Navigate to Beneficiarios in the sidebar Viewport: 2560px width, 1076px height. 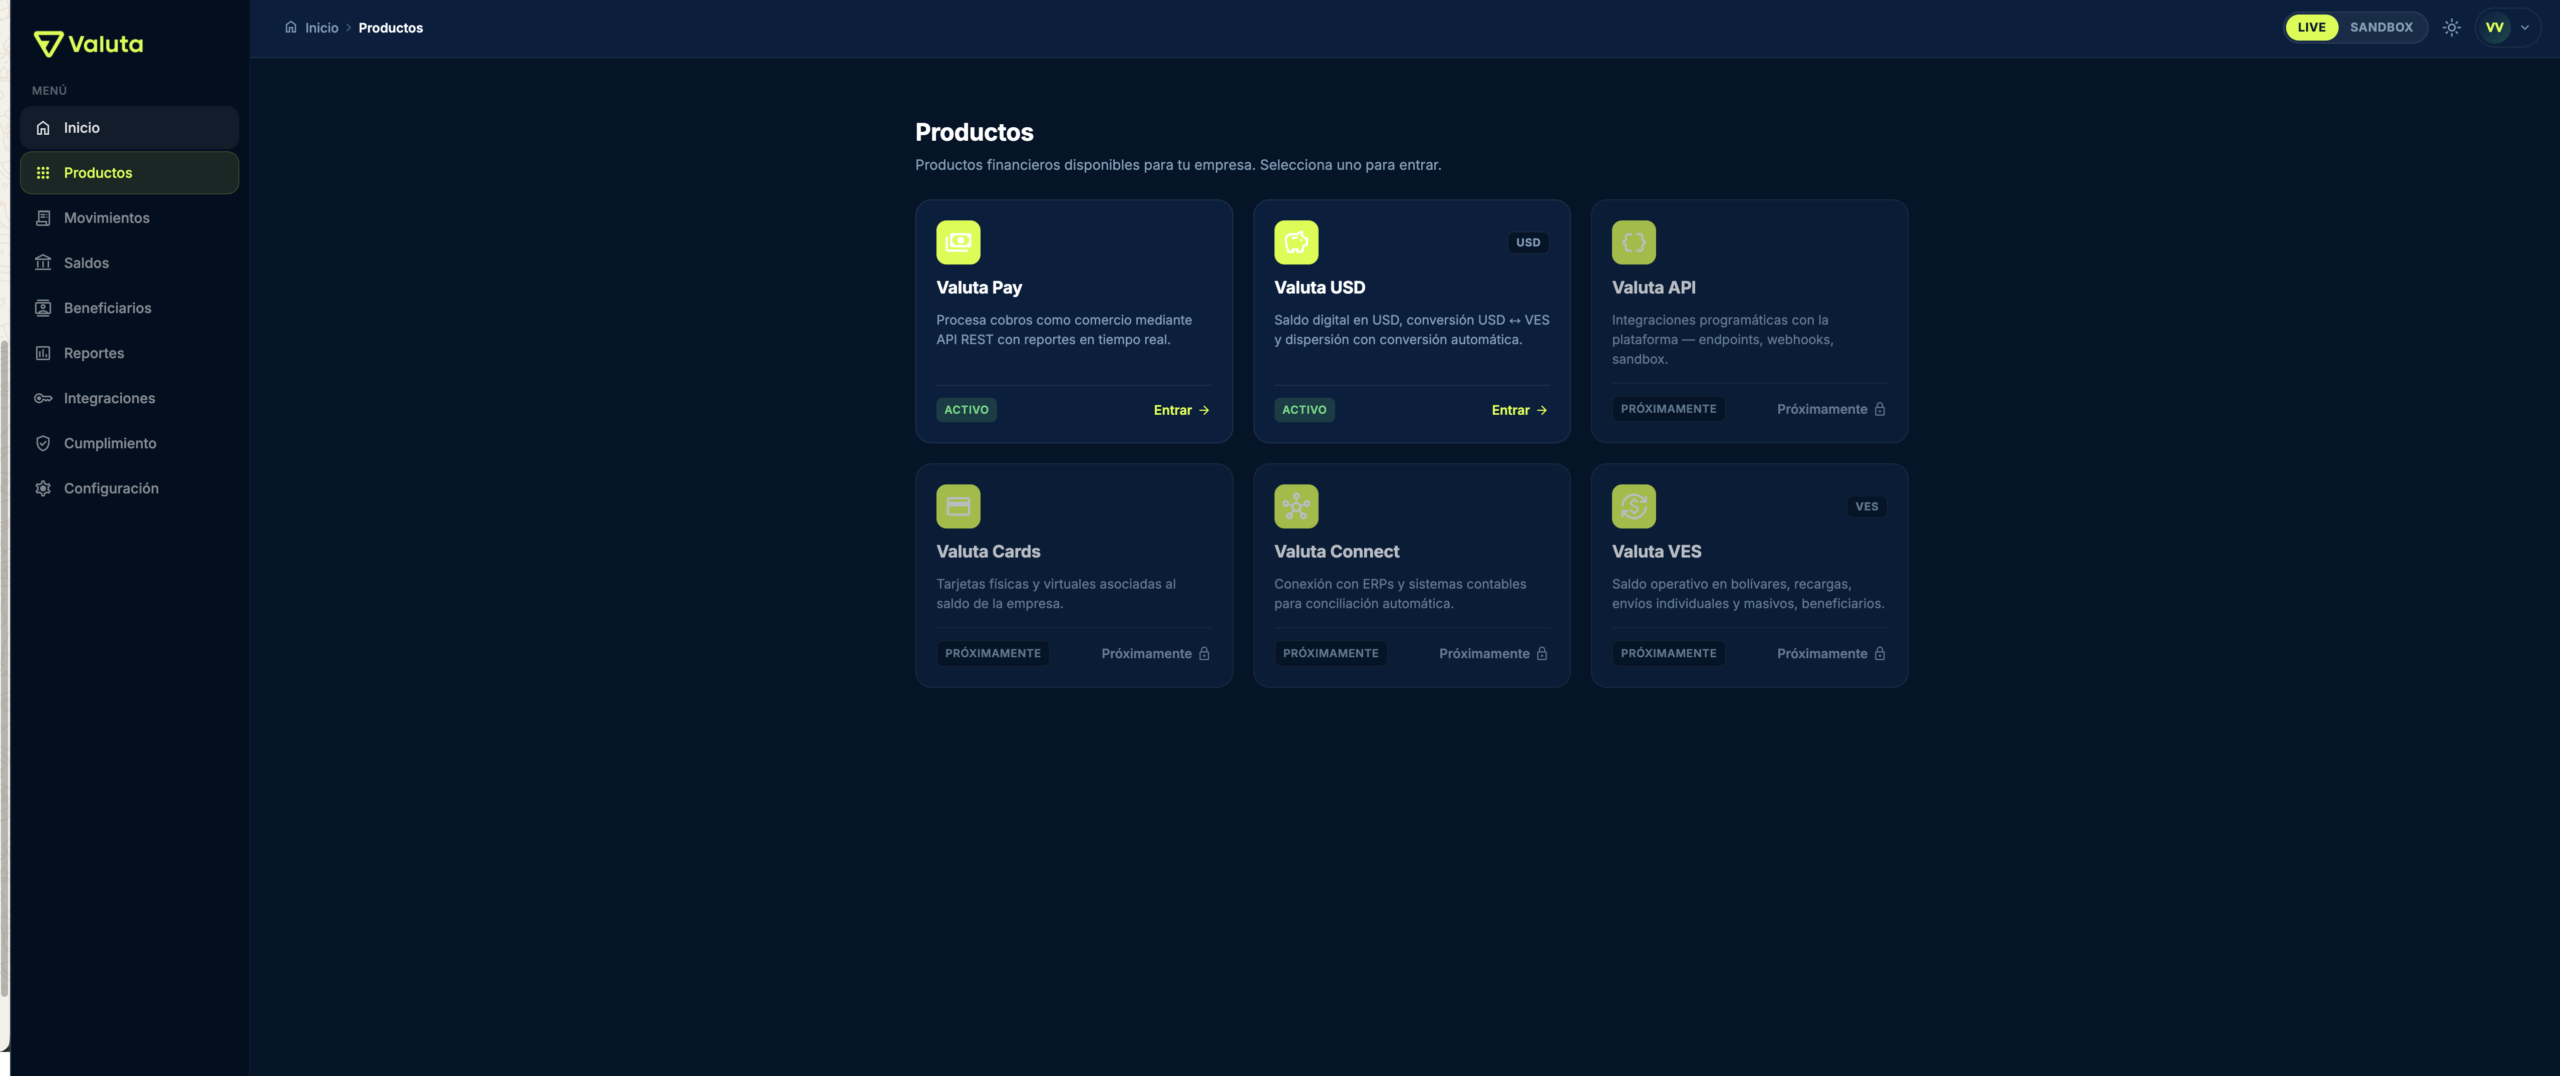pos(130,308)
